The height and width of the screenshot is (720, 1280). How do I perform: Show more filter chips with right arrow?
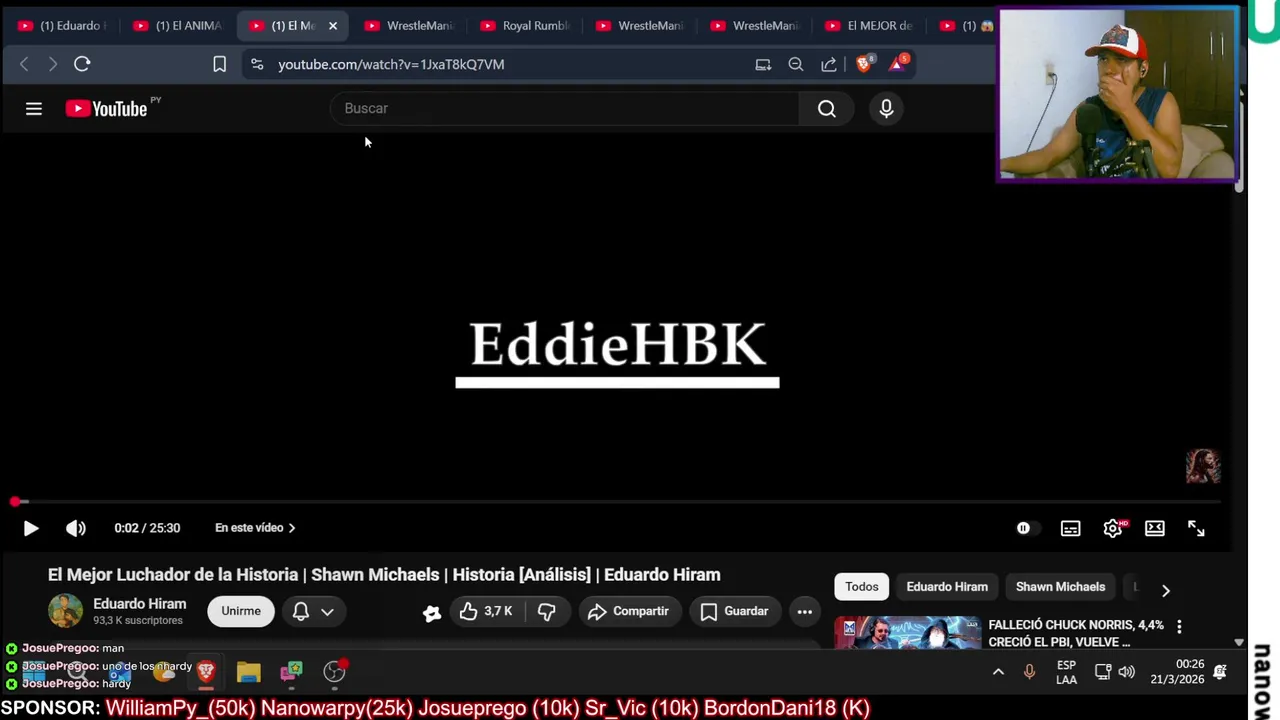coord(1165,590)
